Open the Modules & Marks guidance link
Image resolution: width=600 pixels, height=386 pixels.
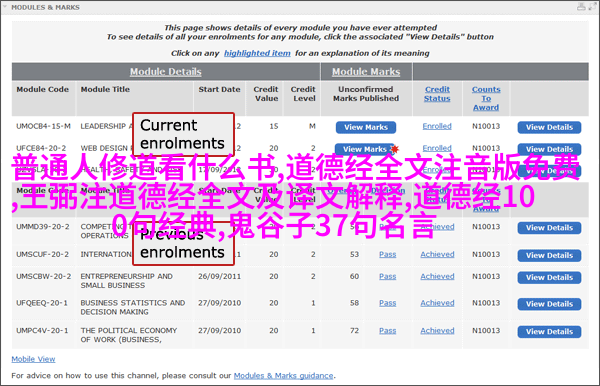(284, 376)
